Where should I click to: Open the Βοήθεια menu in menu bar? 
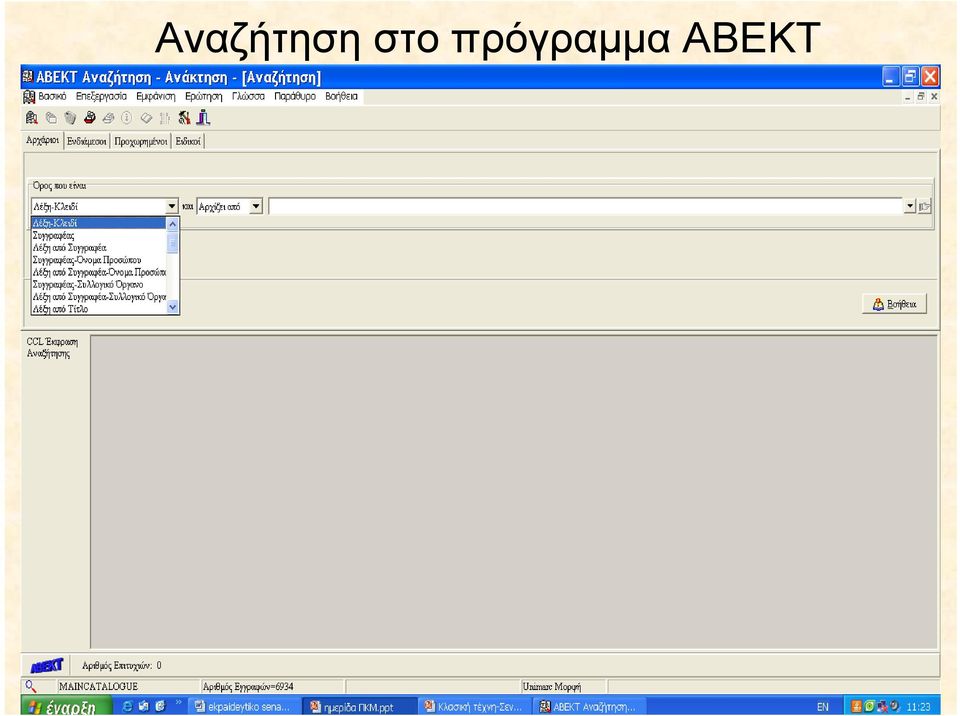click(341, 97)
